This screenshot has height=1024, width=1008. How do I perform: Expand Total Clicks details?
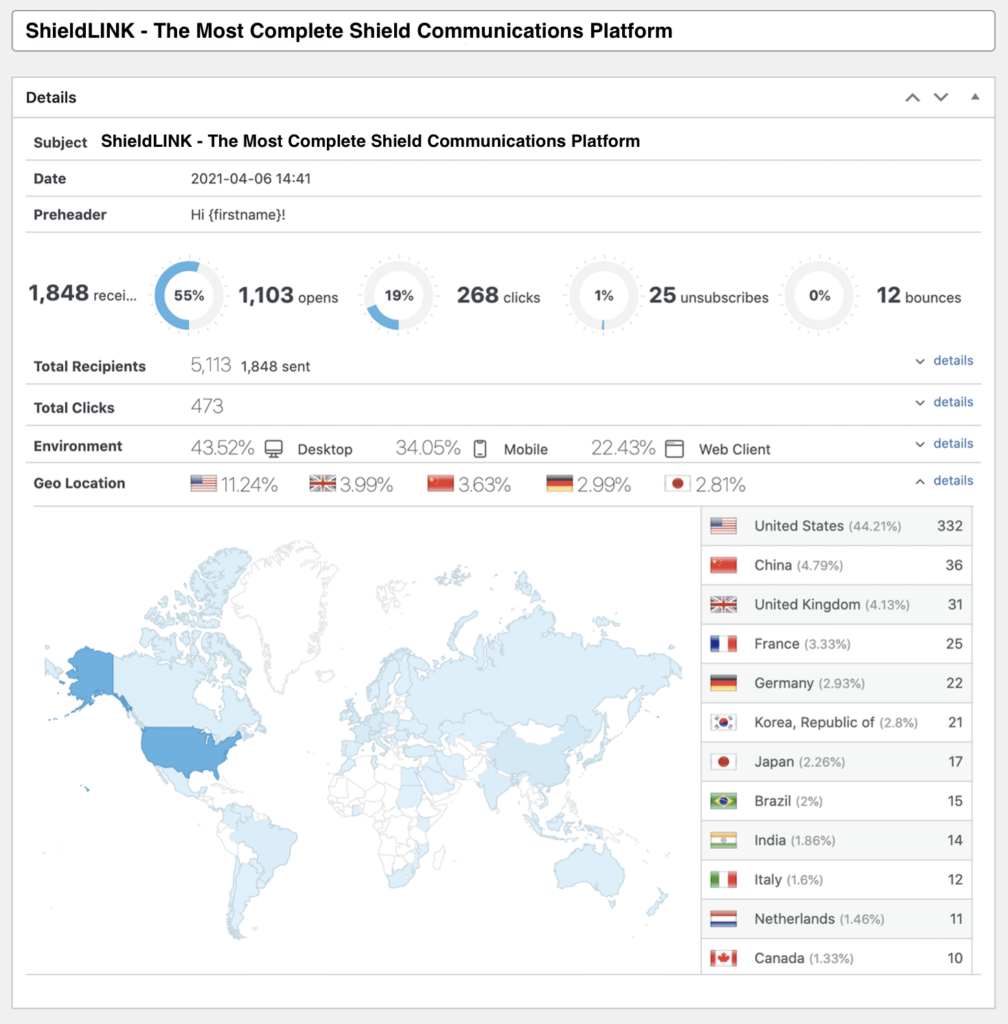tap(945, 402)
